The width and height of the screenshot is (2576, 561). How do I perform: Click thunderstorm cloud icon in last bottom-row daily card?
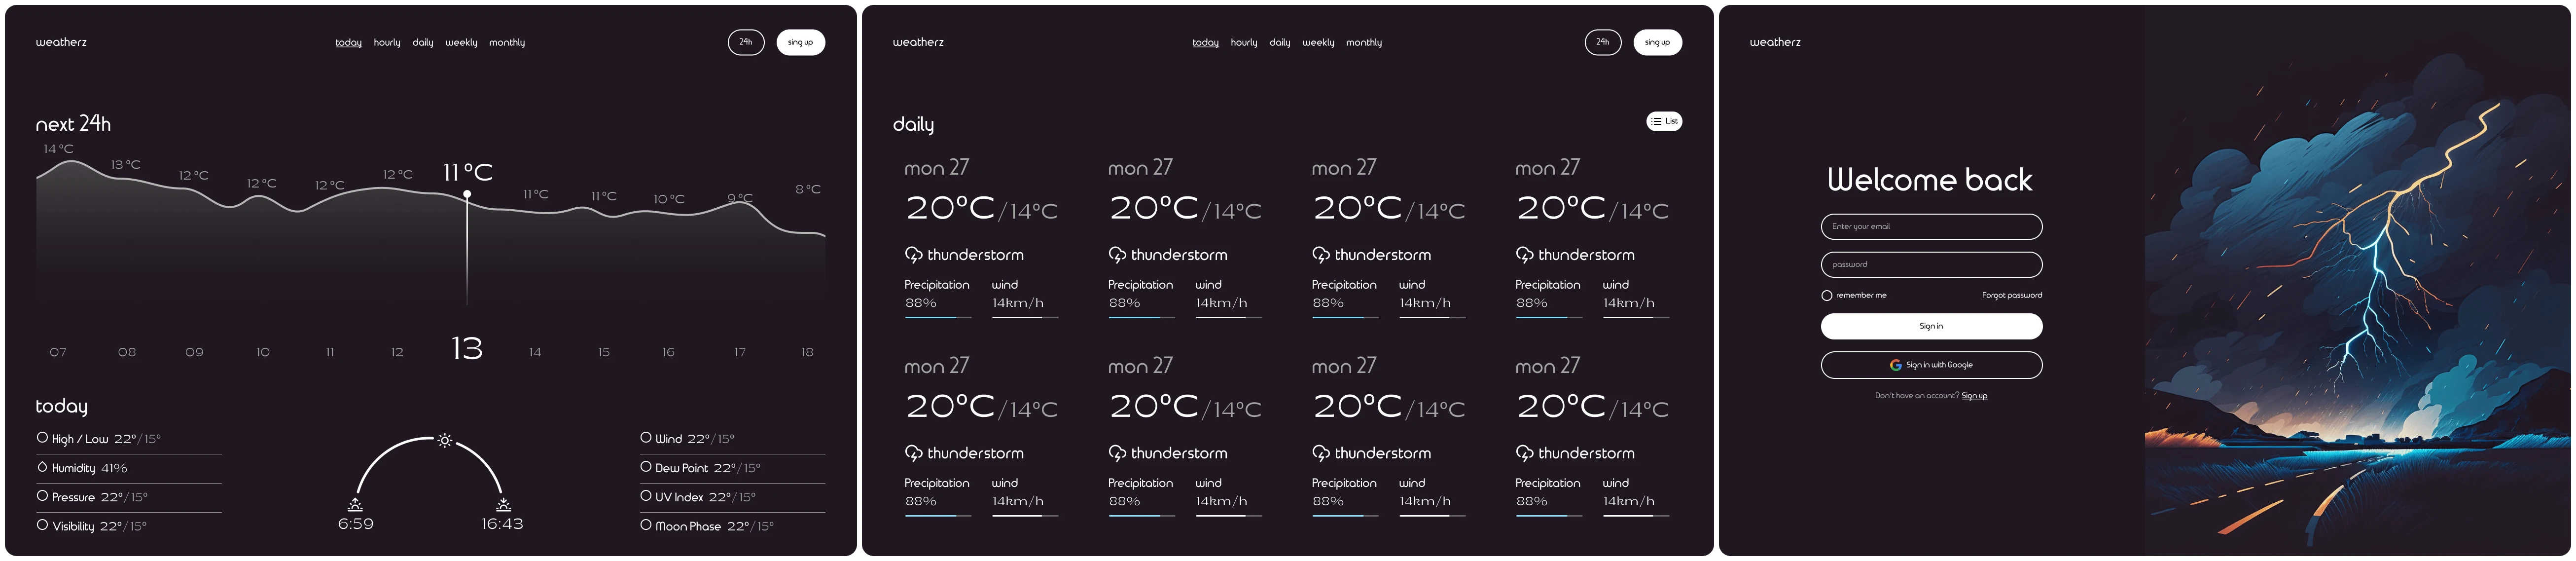1524,453
